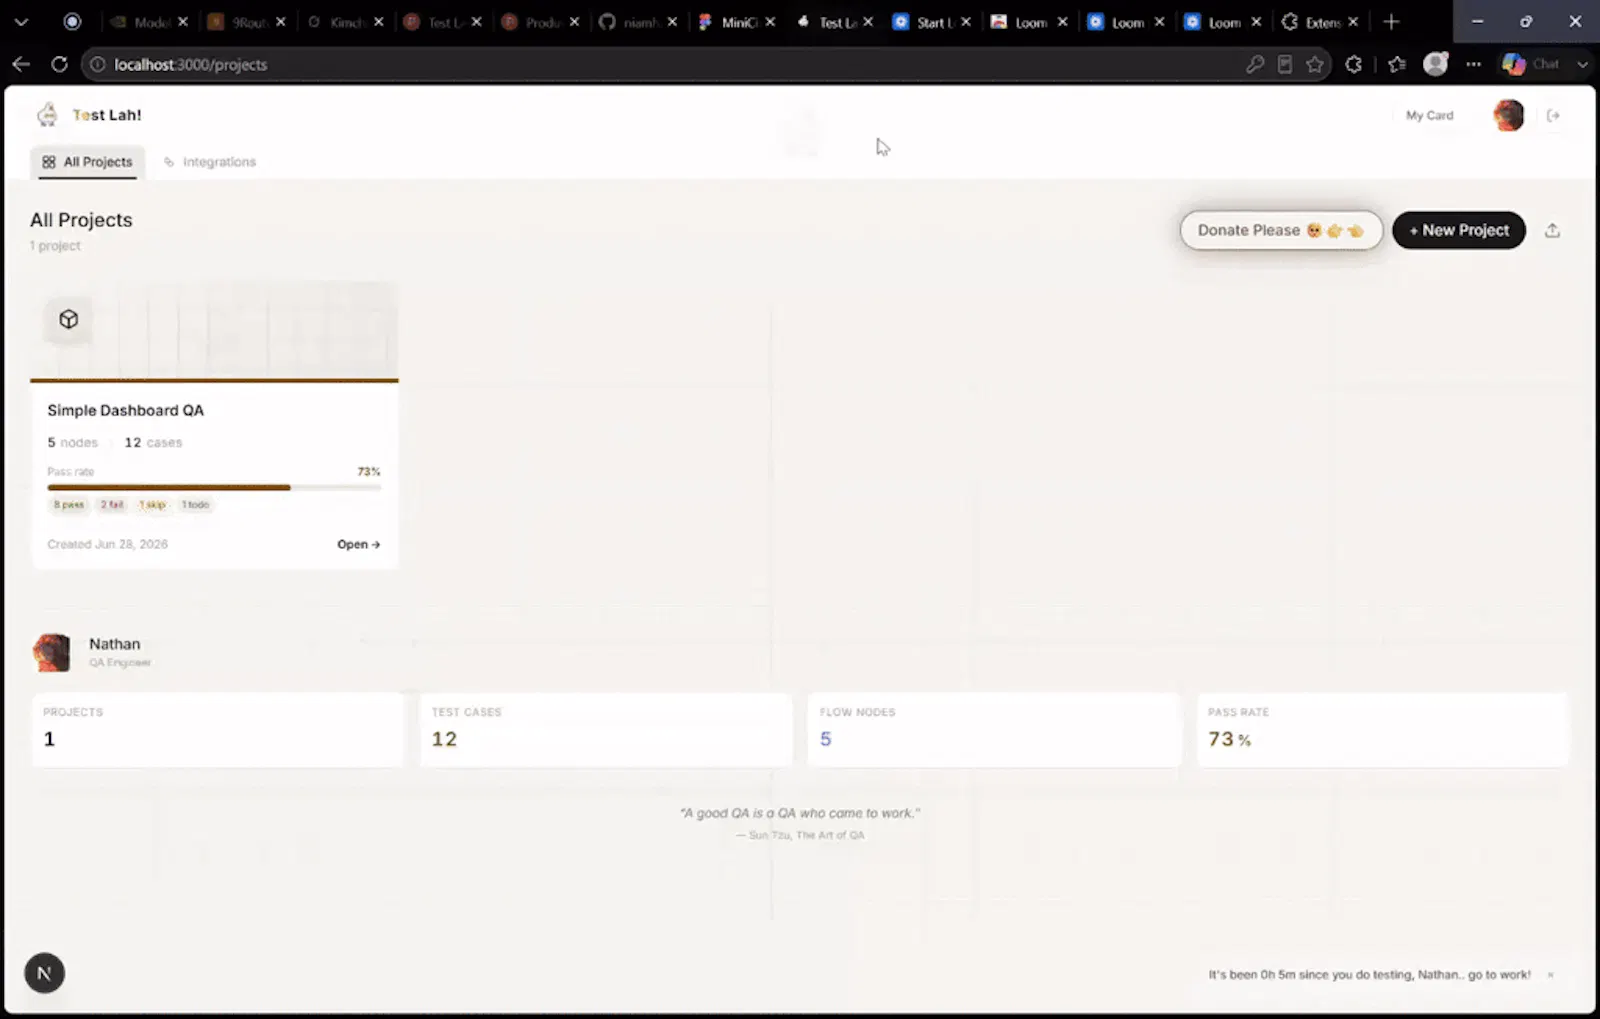
Task: Click the Flow Nodes stat card
Action: tap(994, 729)
